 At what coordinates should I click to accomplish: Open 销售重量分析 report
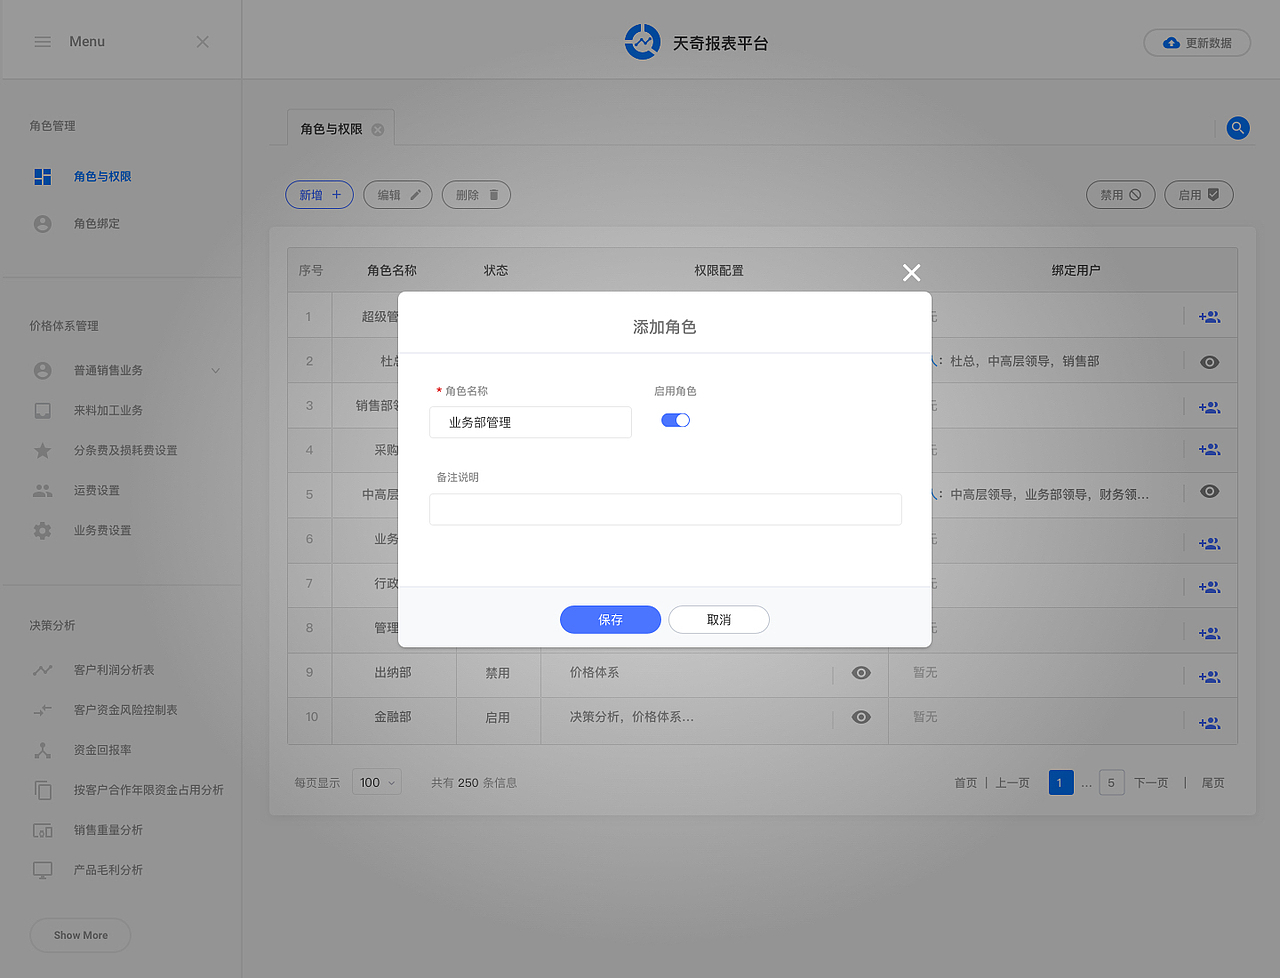[x=108, y=830]
